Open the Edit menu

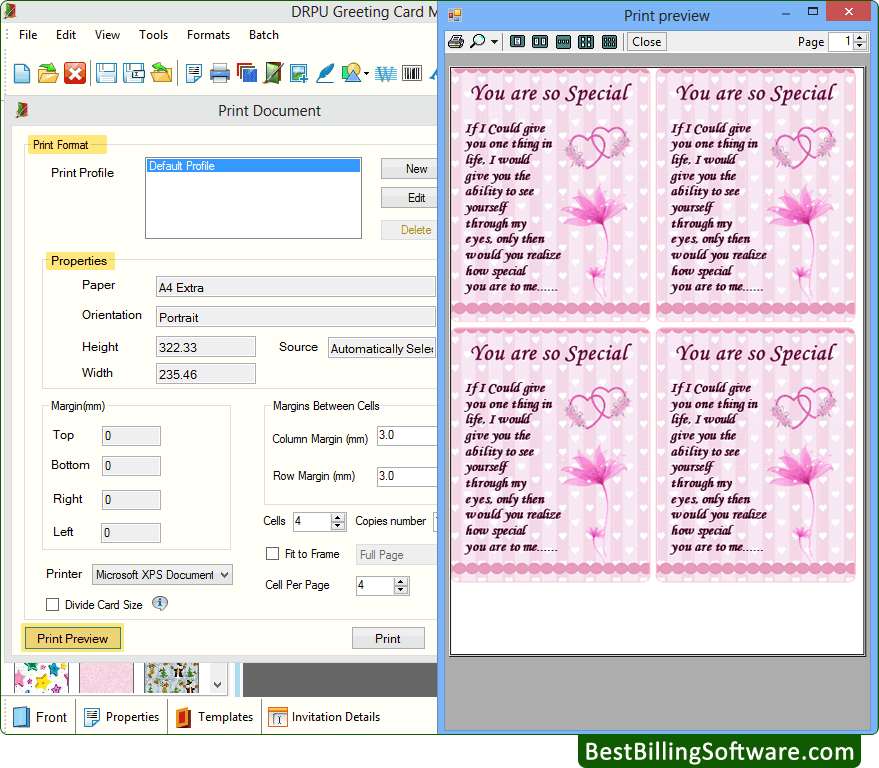click(x=66, y=35)
